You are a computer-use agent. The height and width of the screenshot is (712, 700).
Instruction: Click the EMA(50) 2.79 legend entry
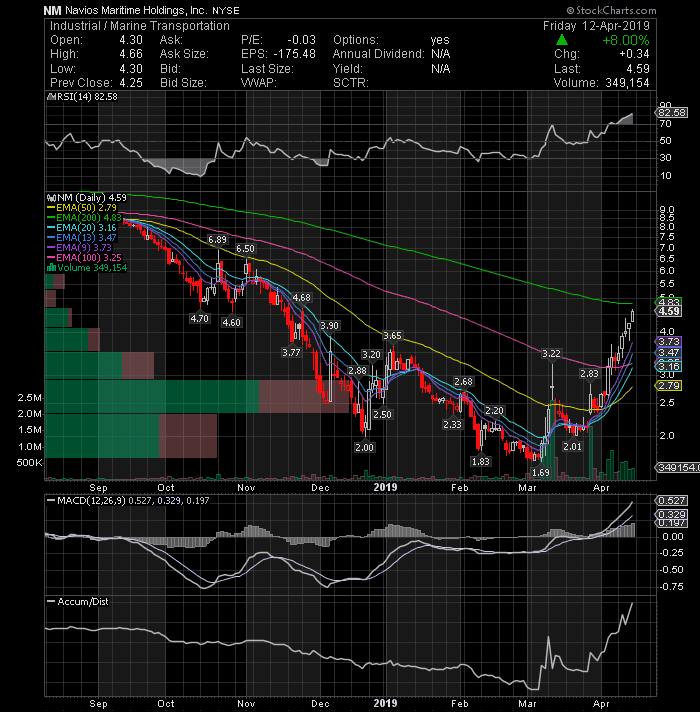(82, 208)
